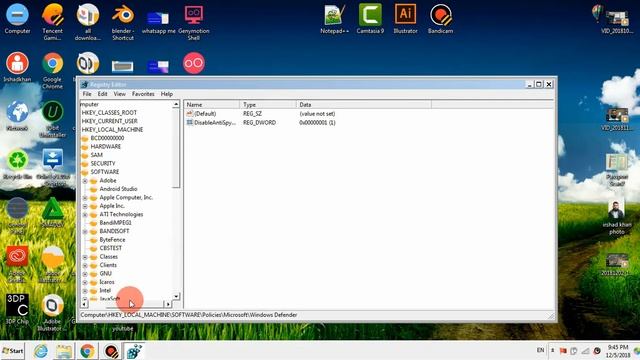Open the View menu
The image size is (640, 360).
click(120, 94)
